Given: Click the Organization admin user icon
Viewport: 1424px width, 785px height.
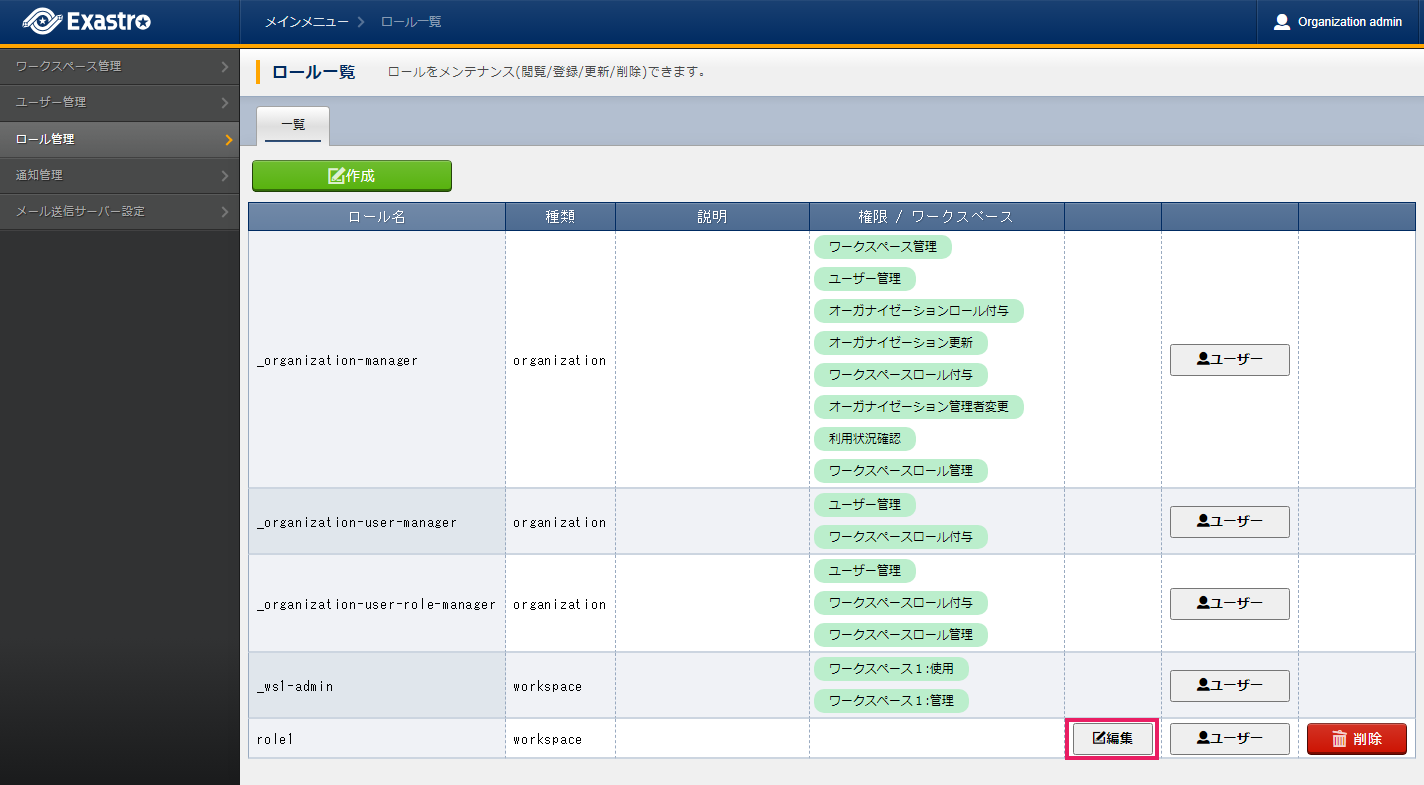Looking at the screenshot, I should pos(1281,22).
